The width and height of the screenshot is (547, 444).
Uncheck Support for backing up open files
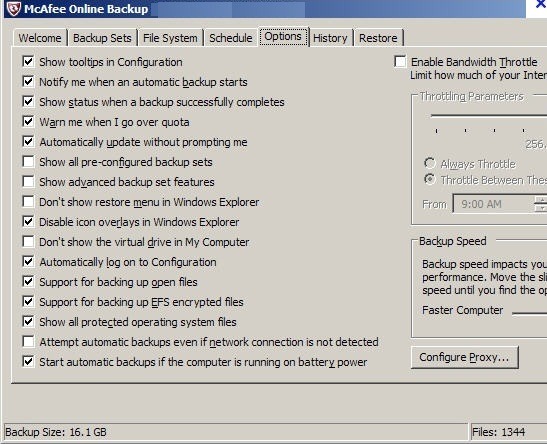coord(28,281)
